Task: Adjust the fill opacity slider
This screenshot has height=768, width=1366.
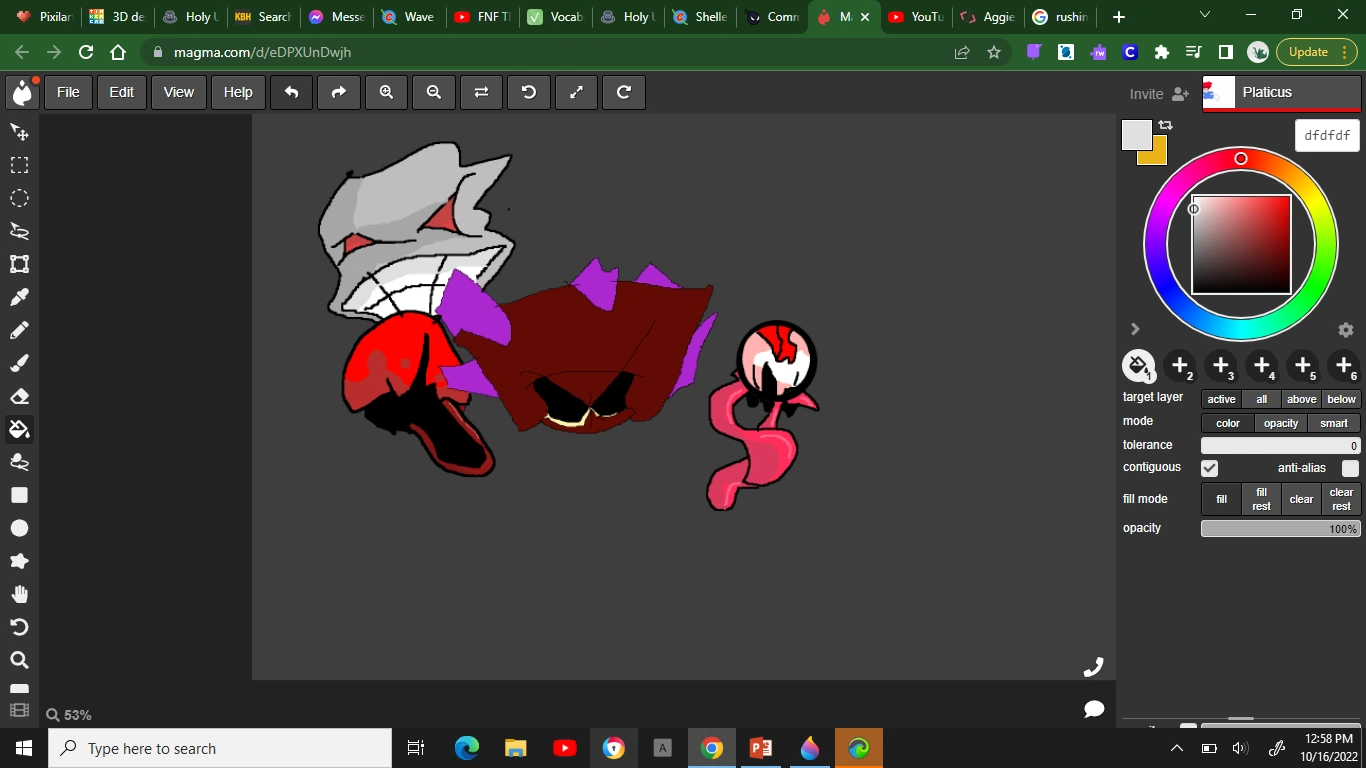Action: pos(1280,528)
